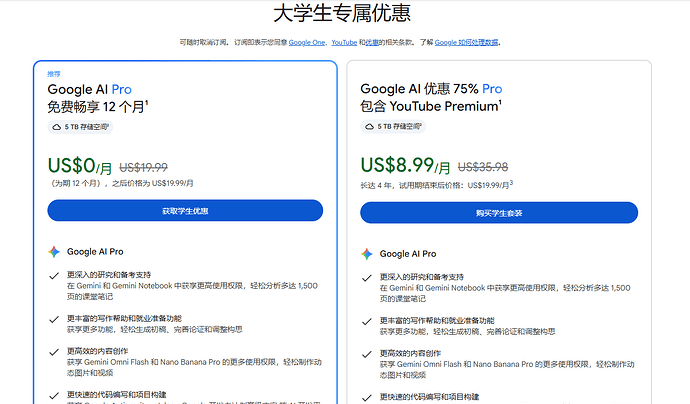Click Gemini Notebook description in free plan

click(x=192, y=291)
